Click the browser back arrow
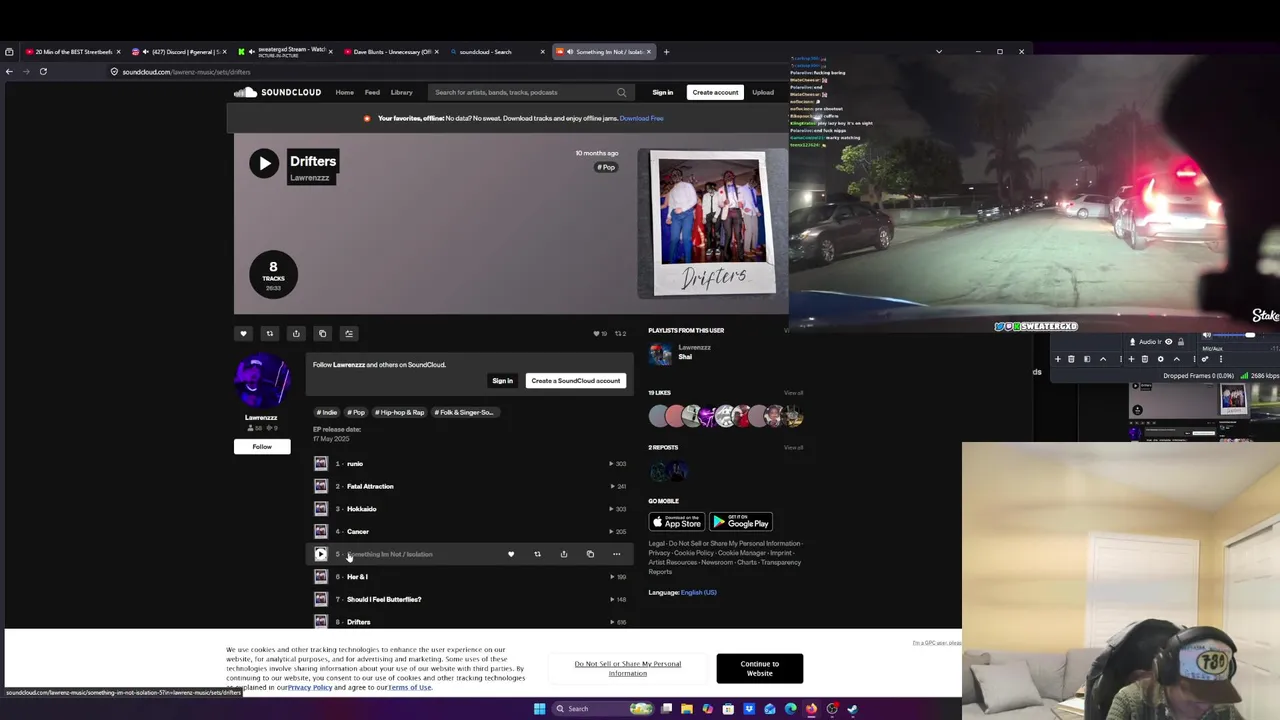1280x720 pixels. (9, 71)
